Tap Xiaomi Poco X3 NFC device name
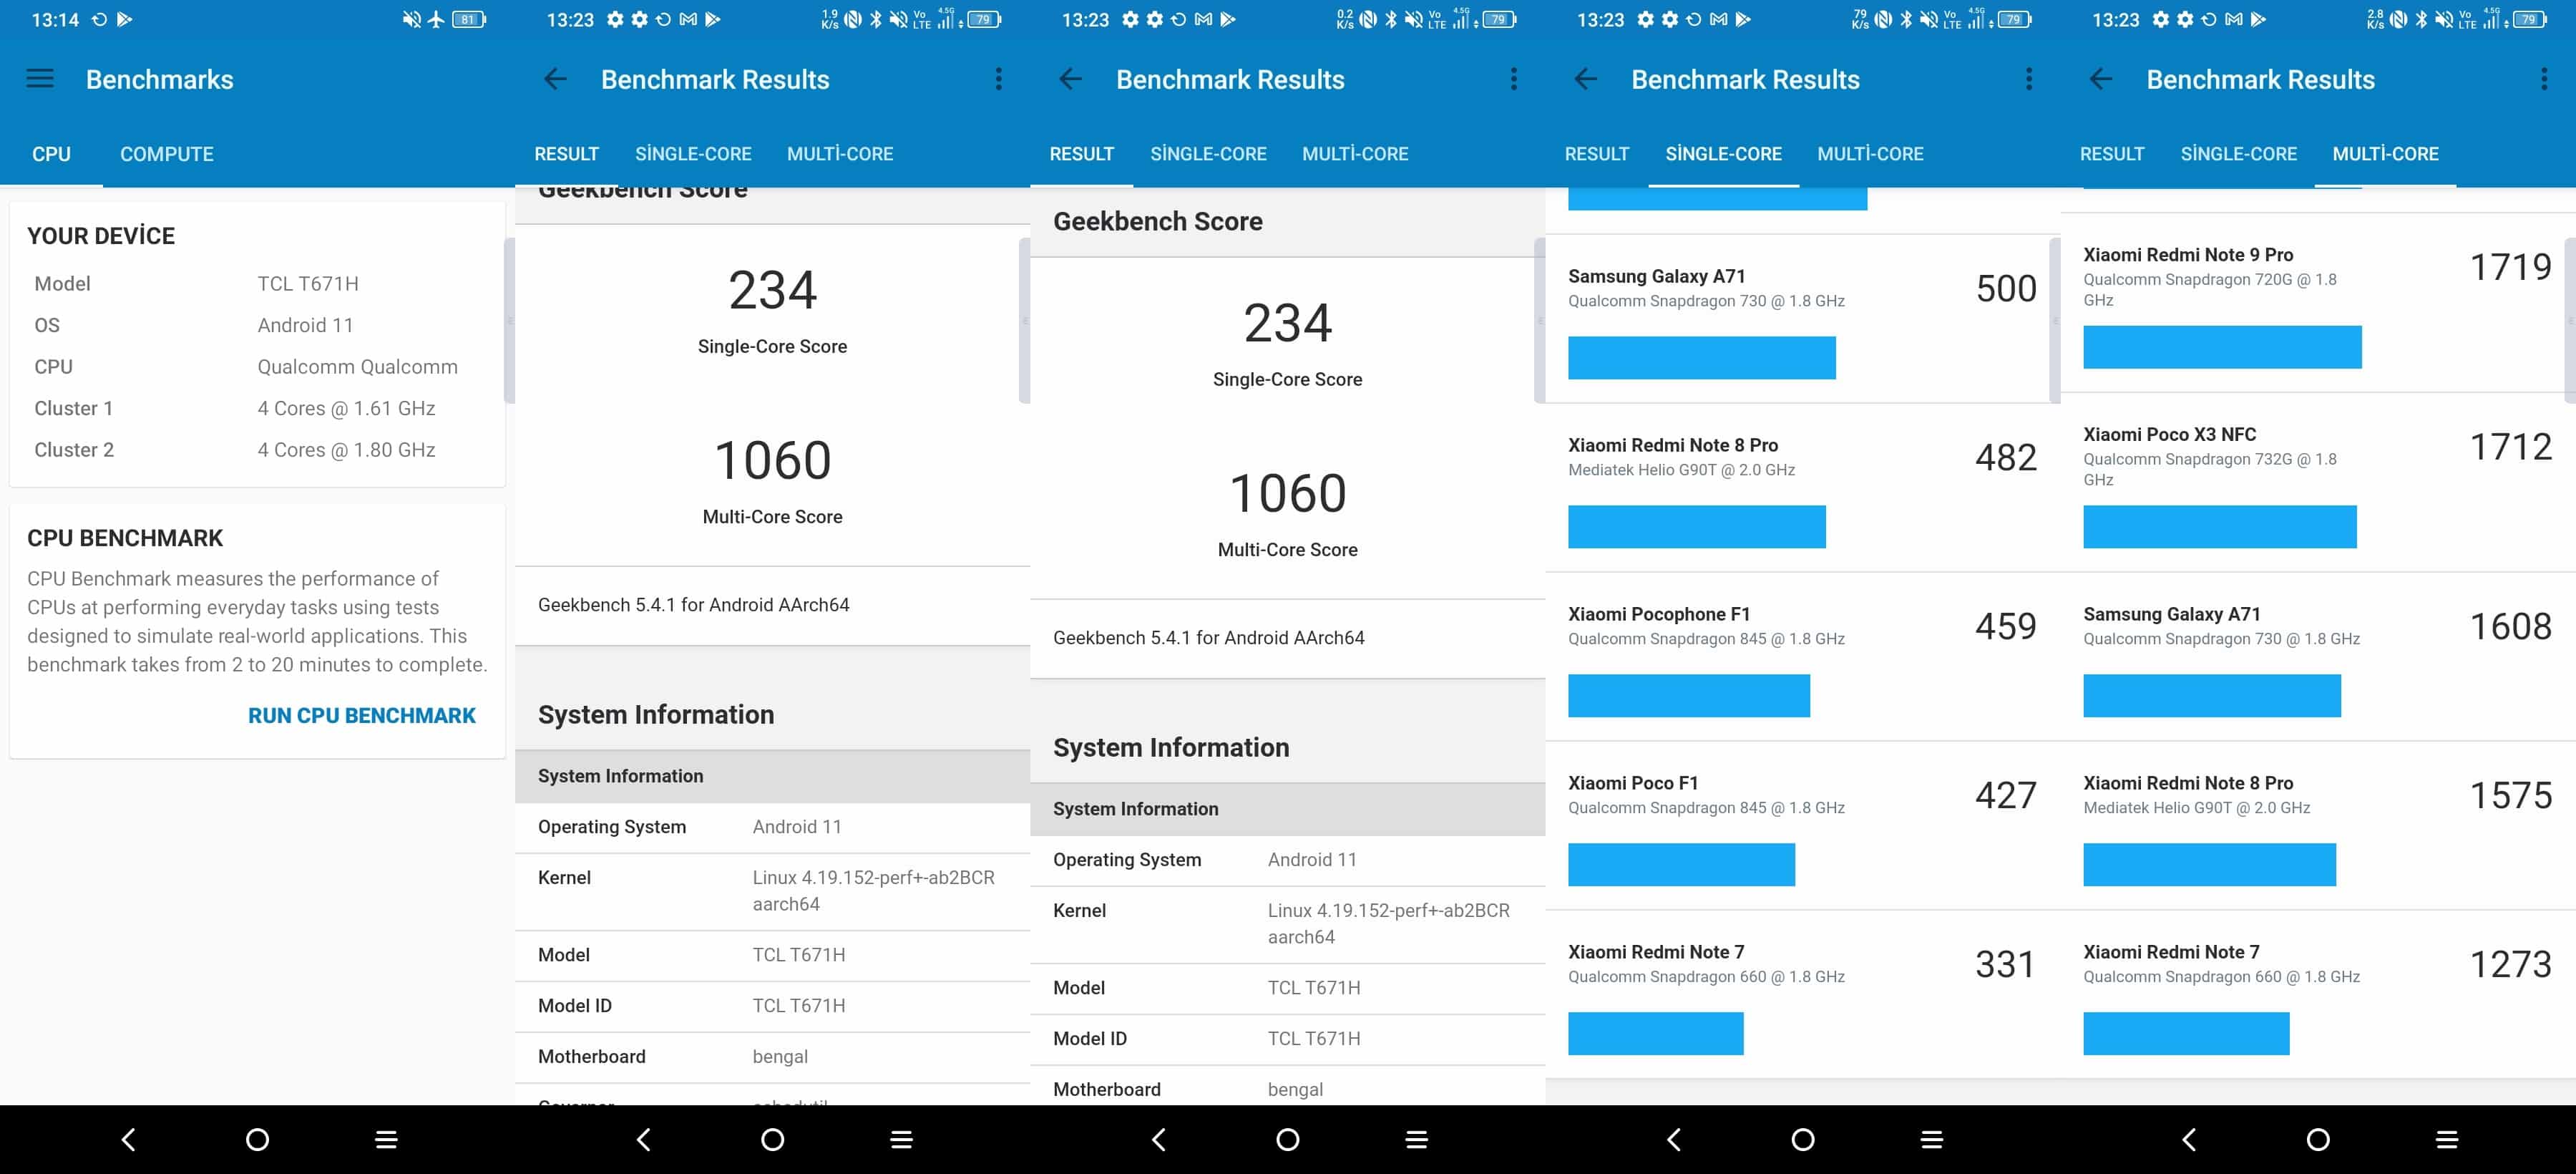 pos(2169,434)
